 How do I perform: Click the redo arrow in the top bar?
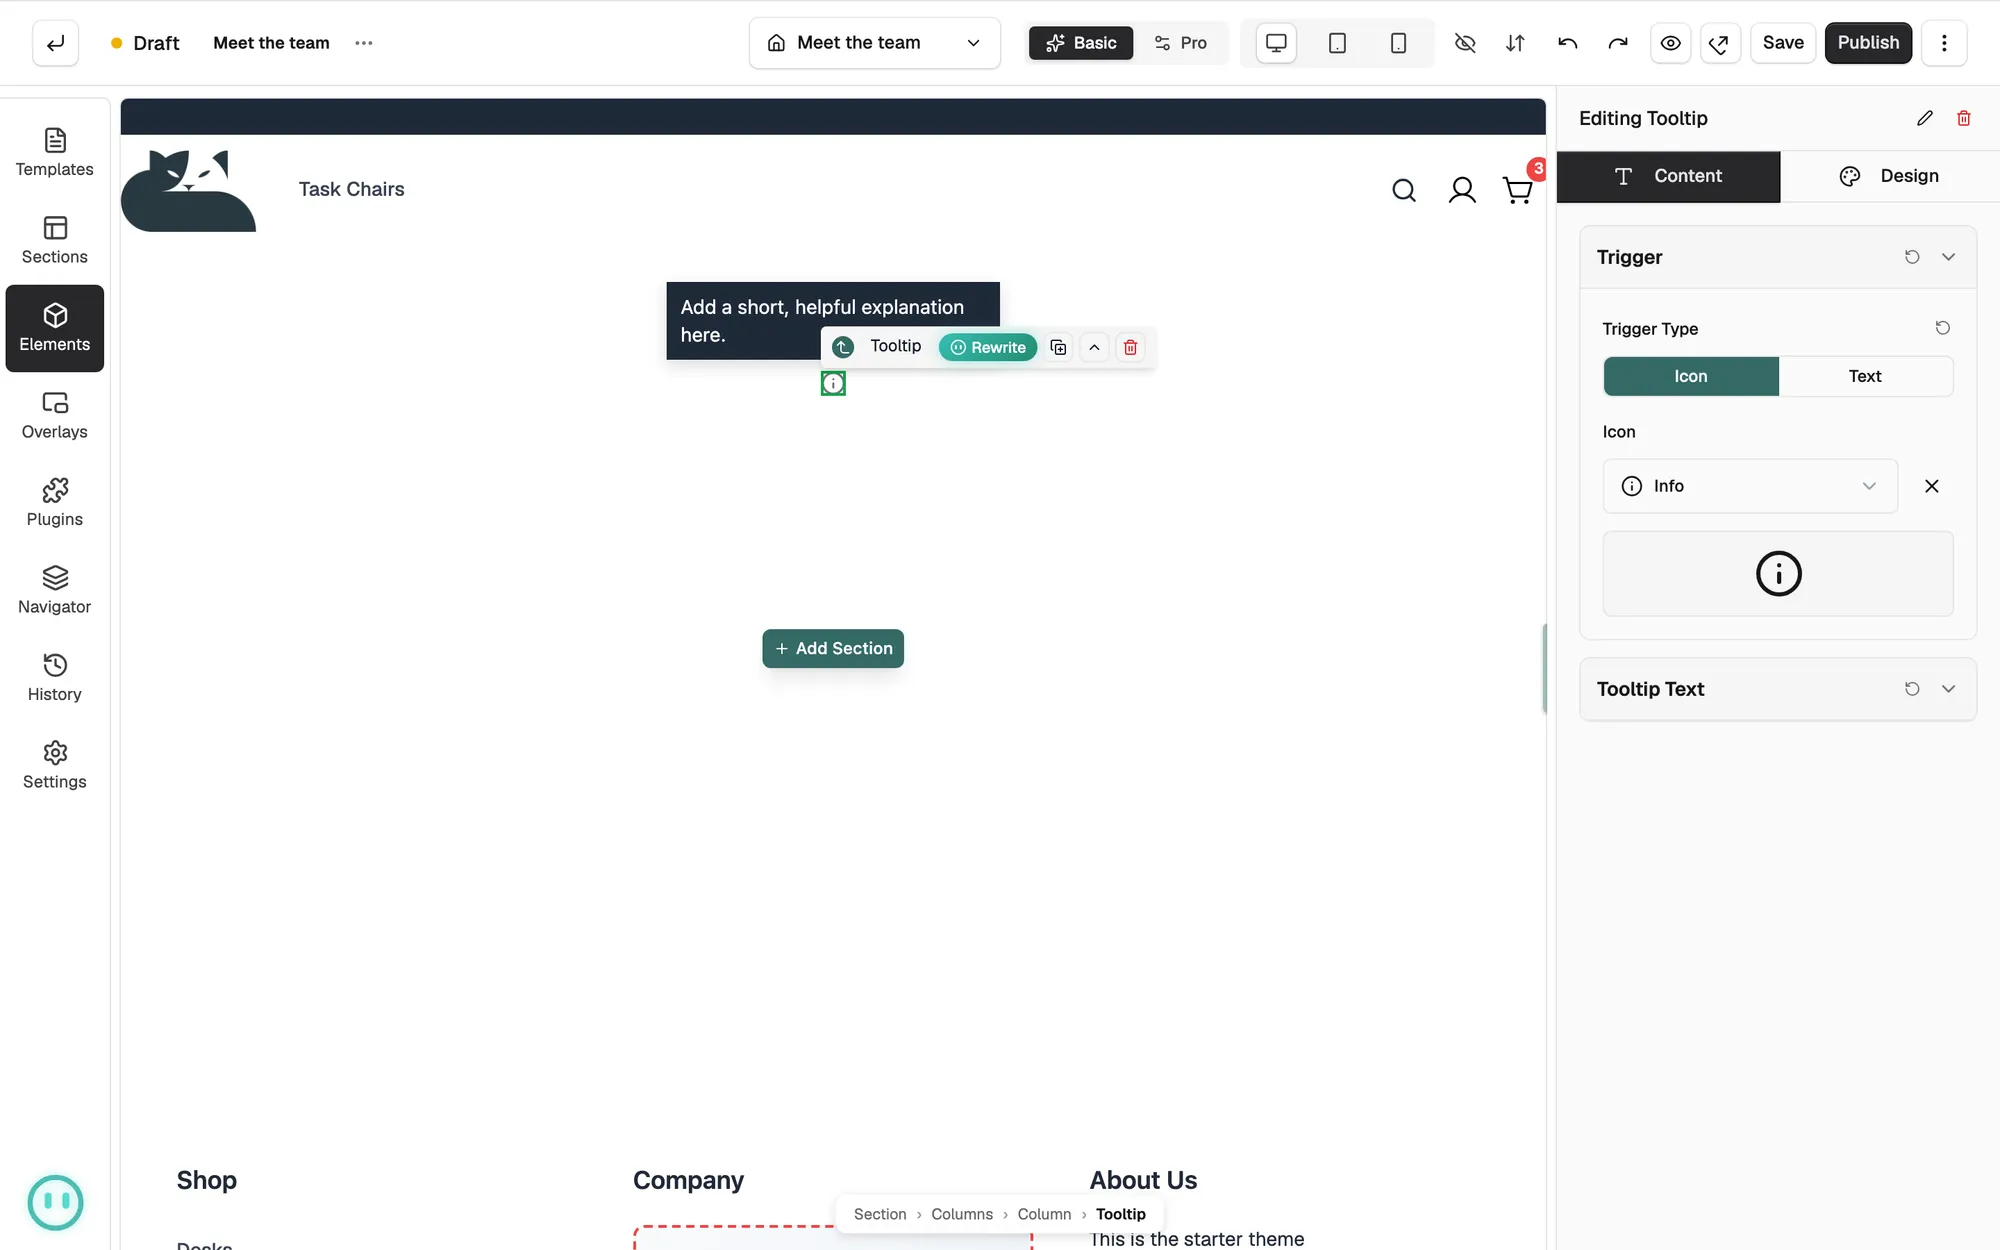click(1618, 43)
